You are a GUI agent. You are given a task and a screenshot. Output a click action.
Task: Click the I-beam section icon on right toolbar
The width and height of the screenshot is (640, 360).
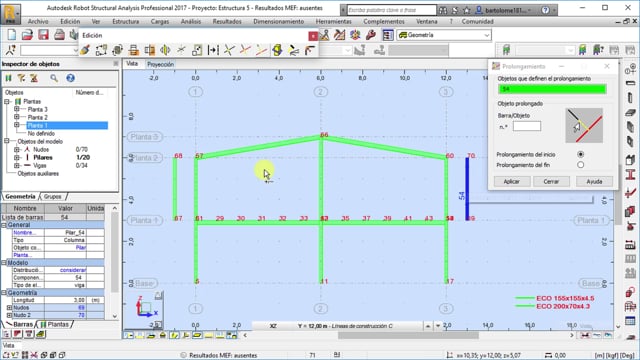[630, 175]
